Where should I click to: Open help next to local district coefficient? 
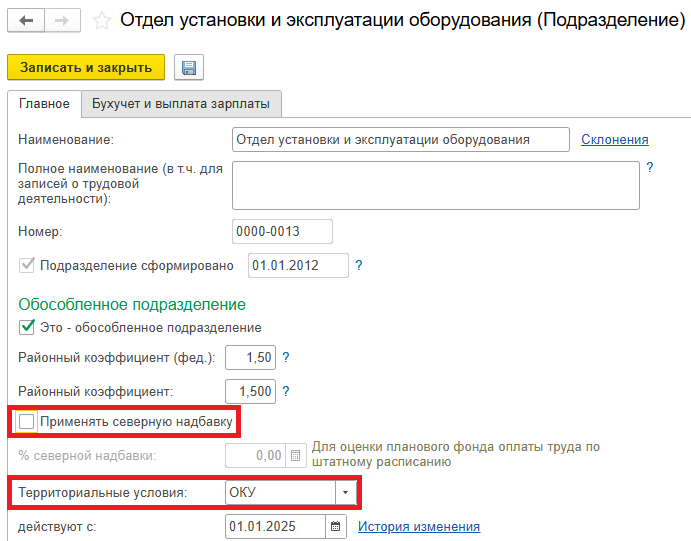click(286, 391)
